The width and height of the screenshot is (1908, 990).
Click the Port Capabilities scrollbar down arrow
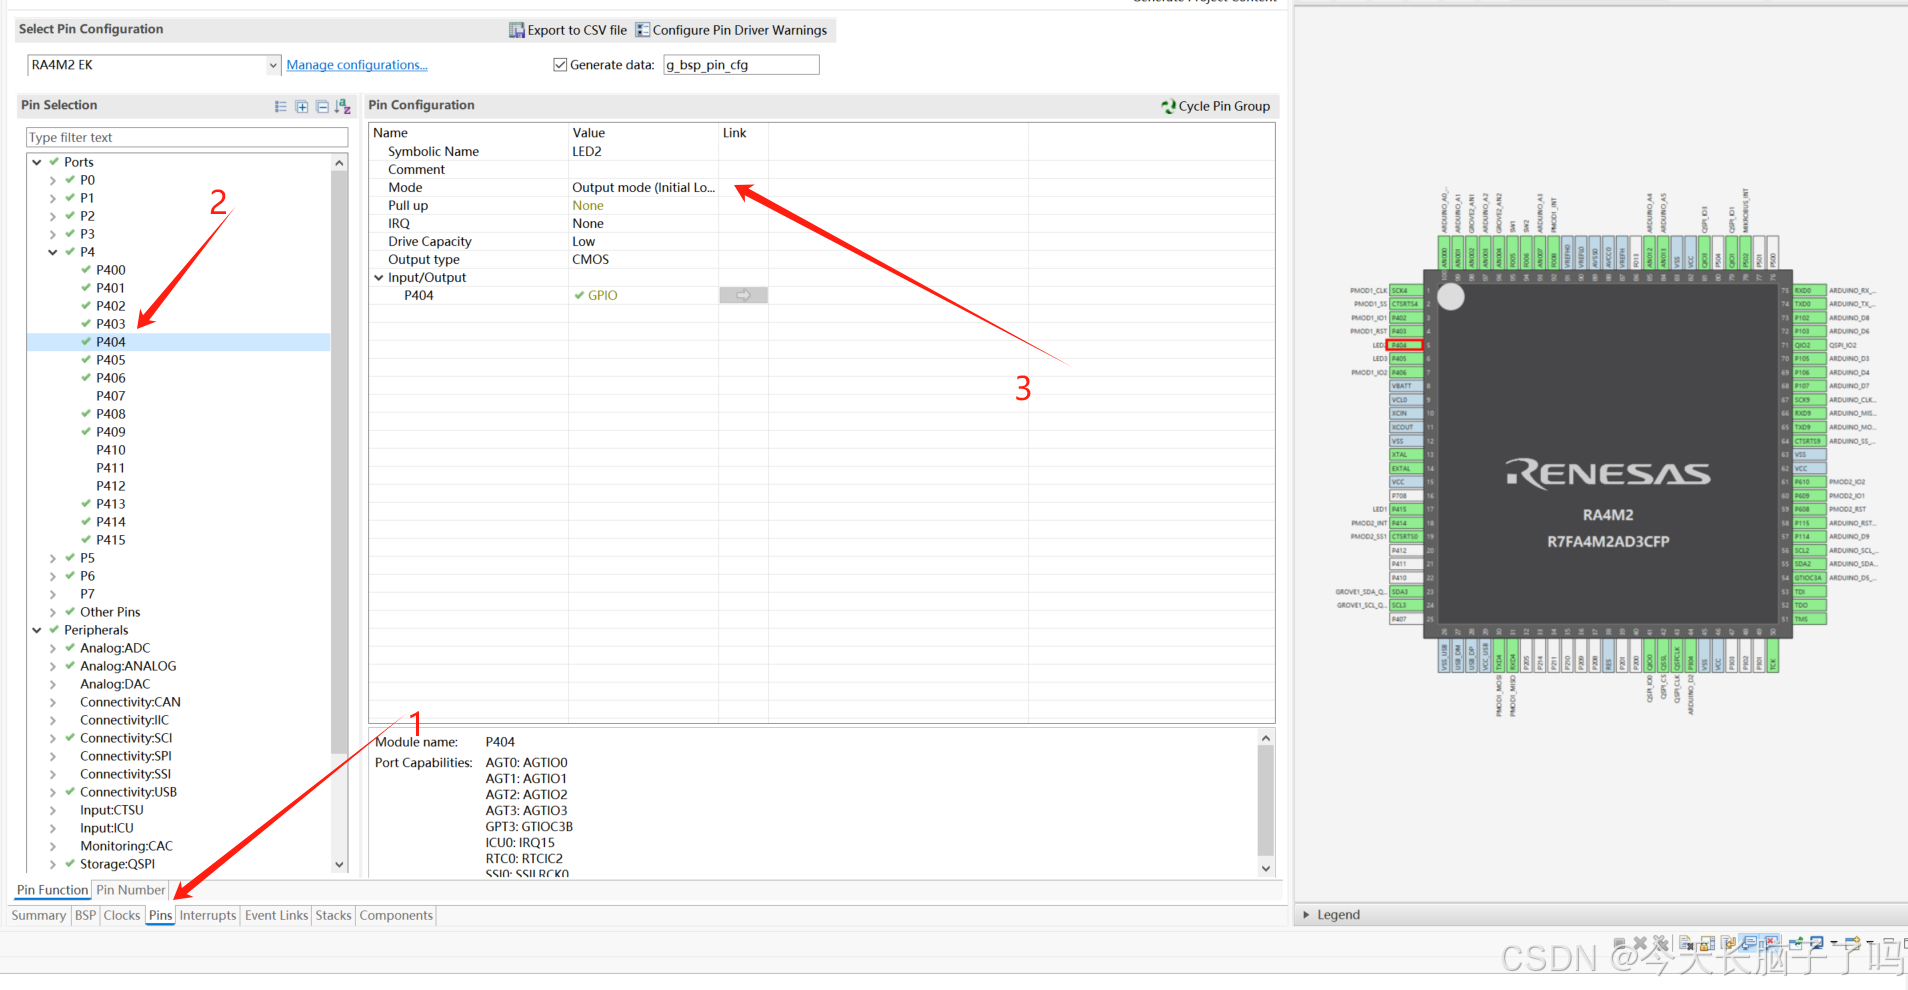1266,868
